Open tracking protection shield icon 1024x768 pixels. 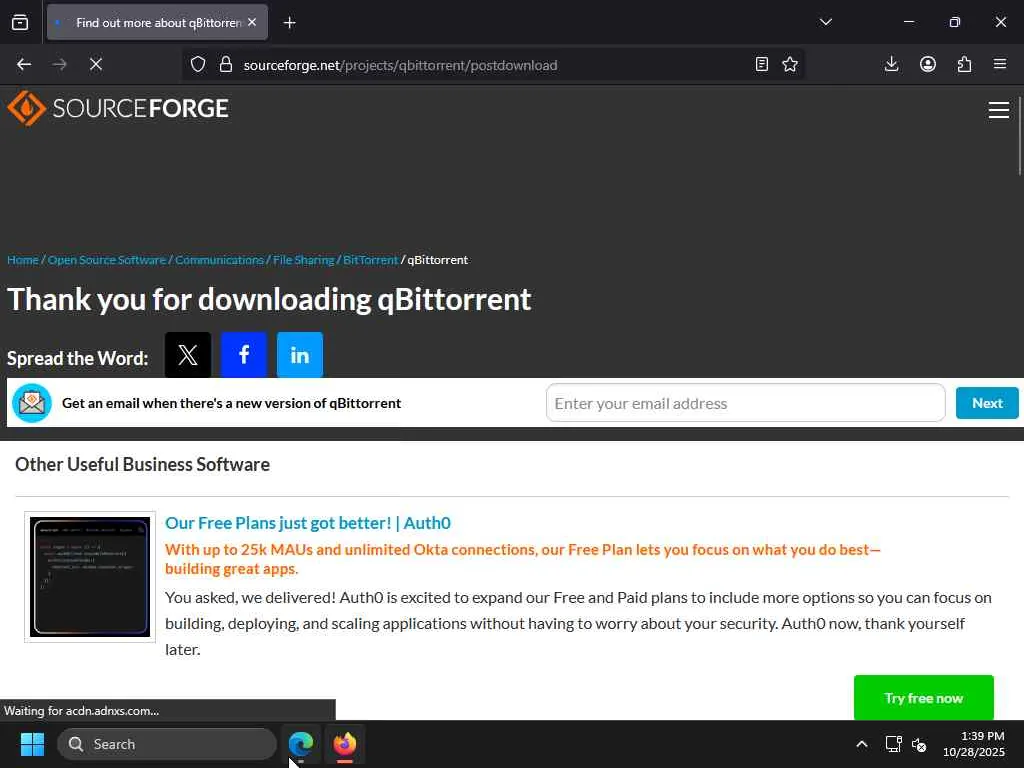(x=198, y=64)
